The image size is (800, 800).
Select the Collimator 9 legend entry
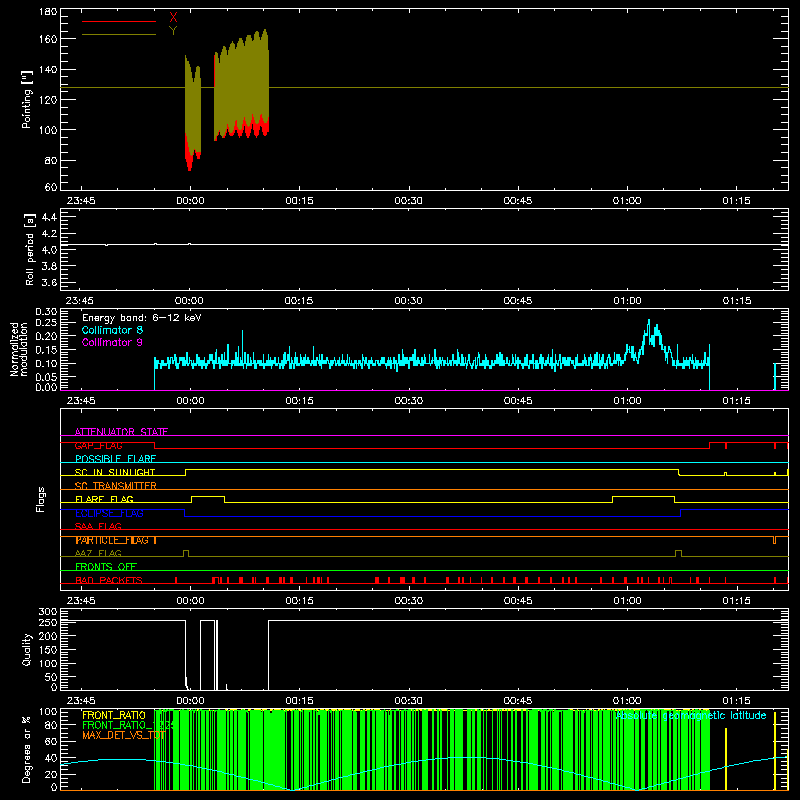112,342
